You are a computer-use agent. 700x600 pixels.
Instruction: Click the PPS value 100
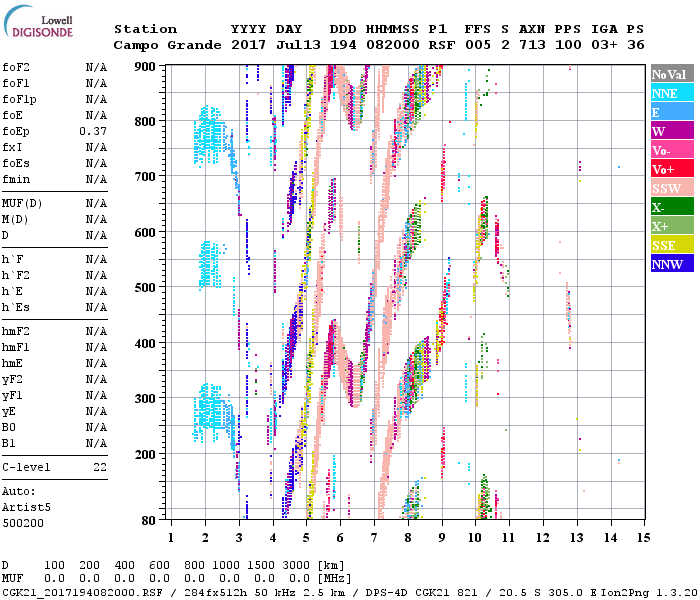(568, 45)
